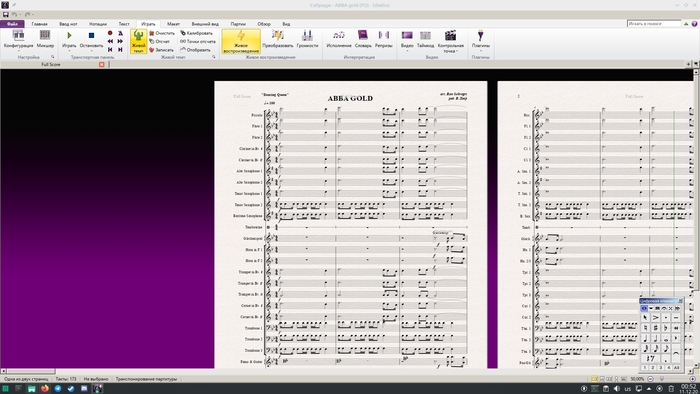Jump the playback line to score start

pyautogui.click(x=110, y=50)
